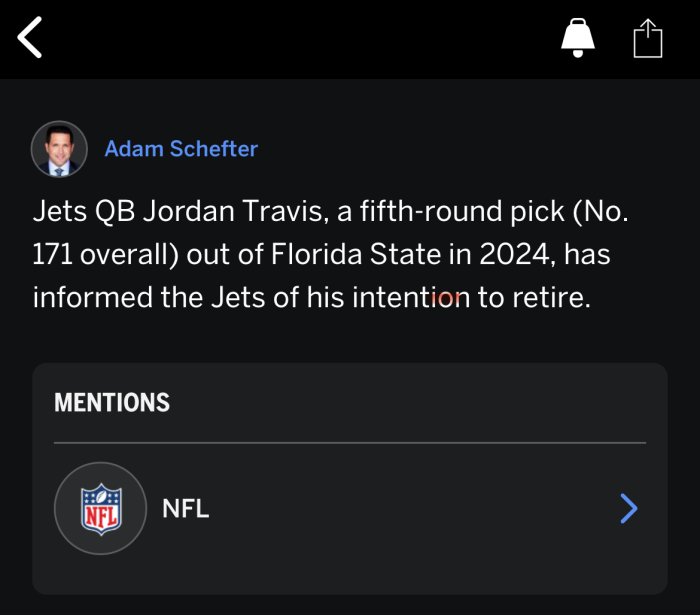Click the divider line under MENTIONS
The height and width of the screenshot is (615, 700).
pyautogui.click(x=350, y=442)
